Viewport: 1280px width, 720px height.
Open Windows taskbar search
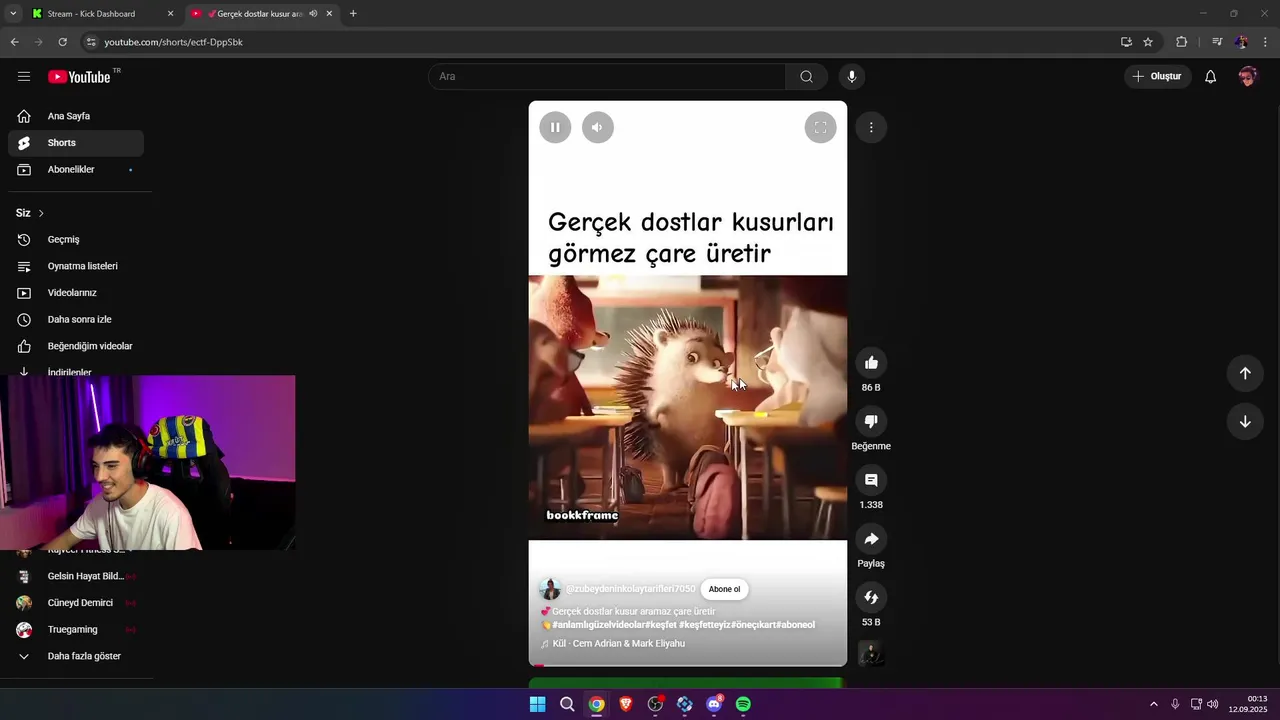(x=567, y=704)
